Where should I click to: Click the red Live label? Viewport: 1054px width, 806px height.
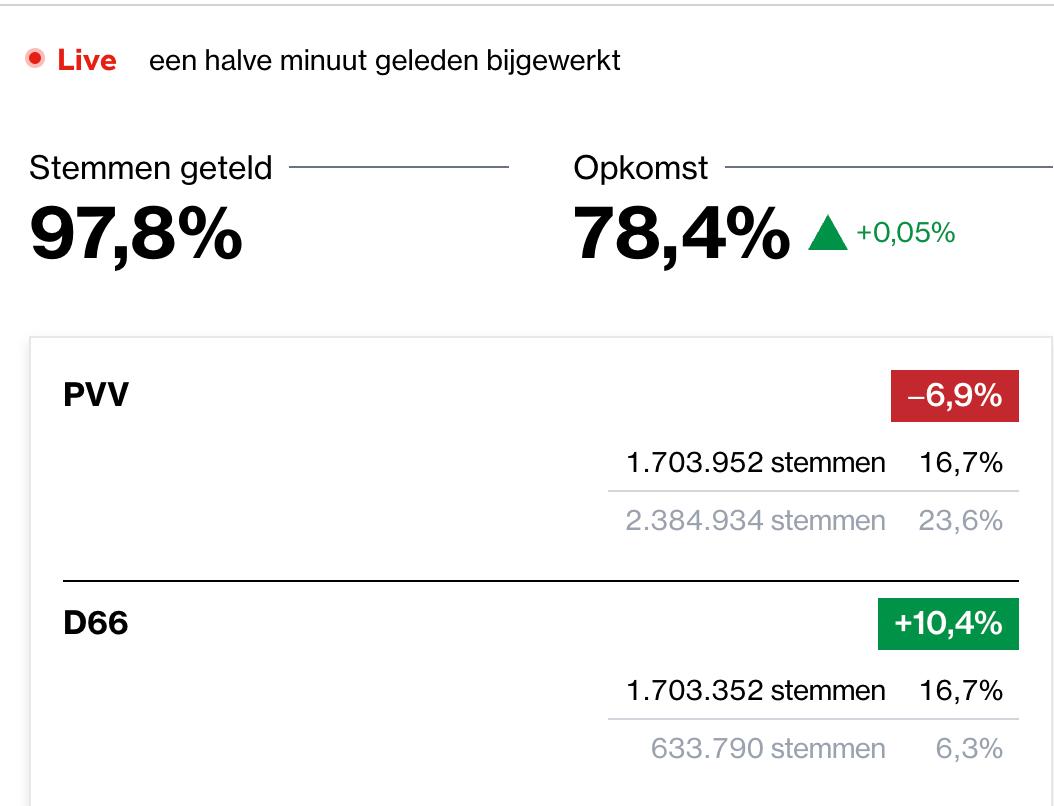click(87, 60)
